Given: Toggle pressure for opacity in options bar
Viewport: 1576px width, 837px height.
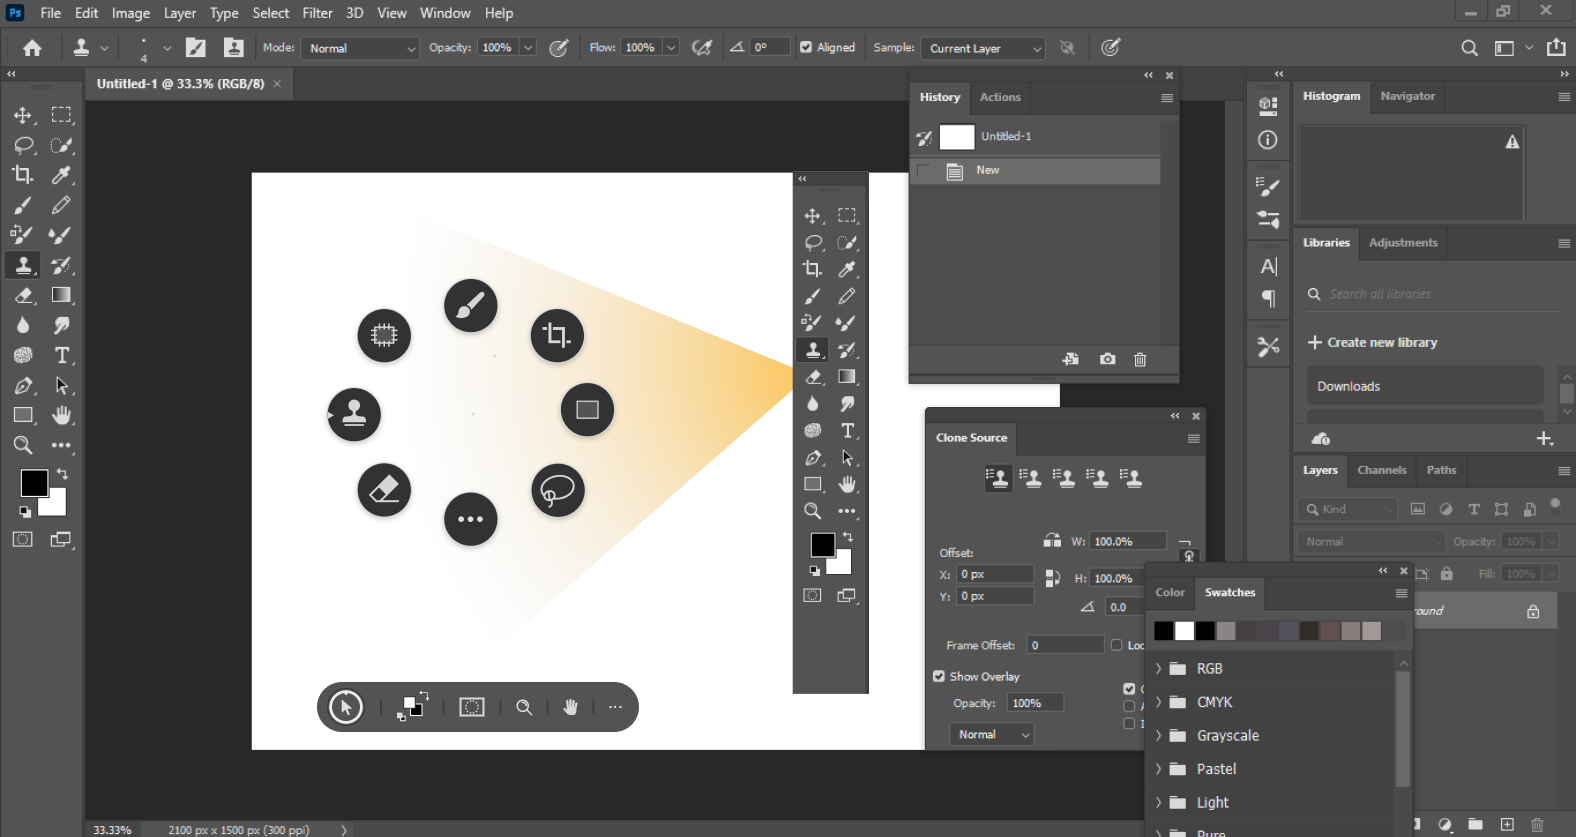Looking at the screenshot, I should [x=559, y=48].
